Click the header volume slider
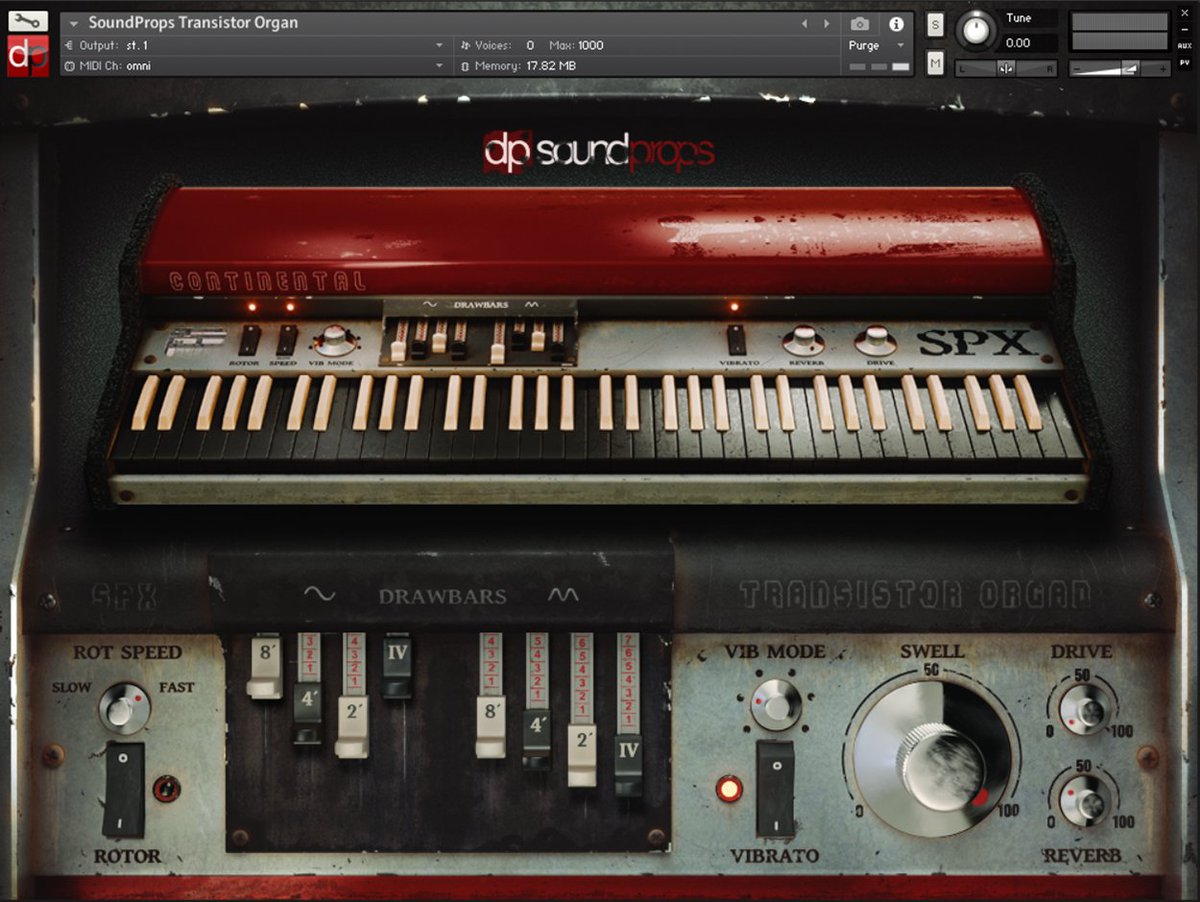1200x902 pixels. pos(1120,69)
